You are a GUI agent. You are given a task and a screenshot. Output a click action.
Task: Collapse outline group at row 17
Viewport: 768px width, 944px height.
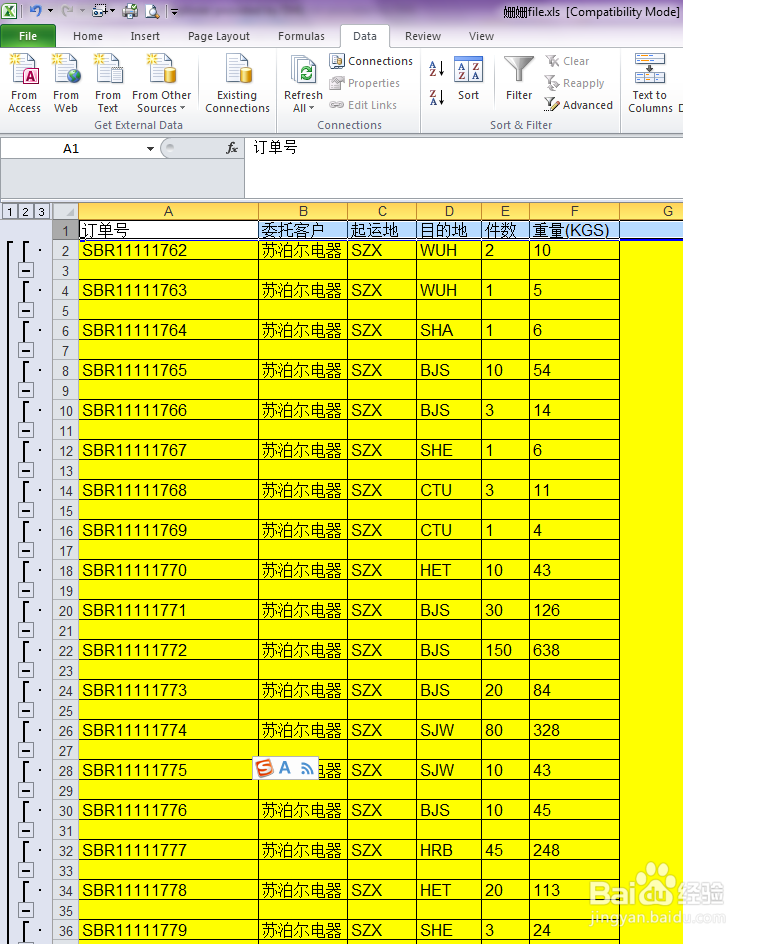pos(26,550)
